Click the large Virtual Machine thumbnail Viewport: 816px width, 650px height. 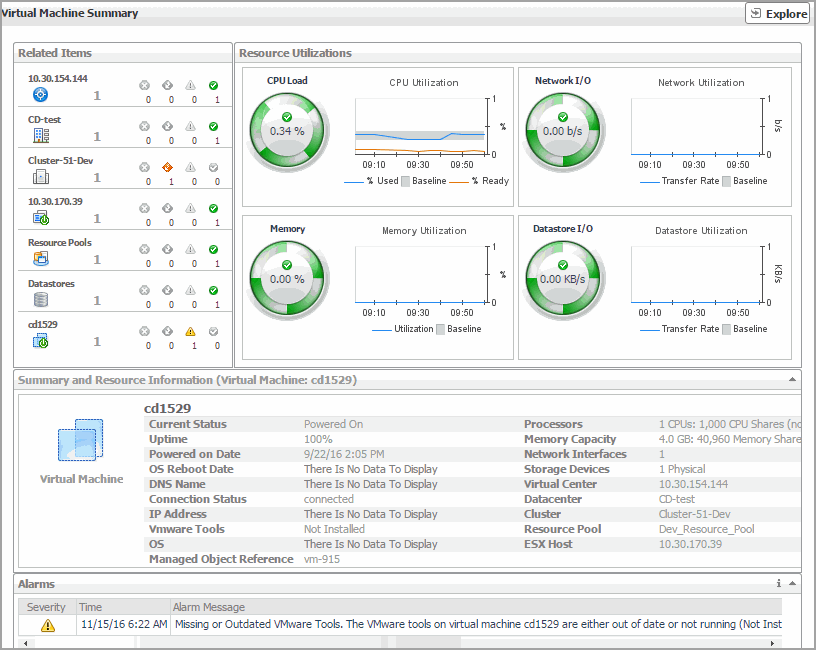tap(81, 440)
